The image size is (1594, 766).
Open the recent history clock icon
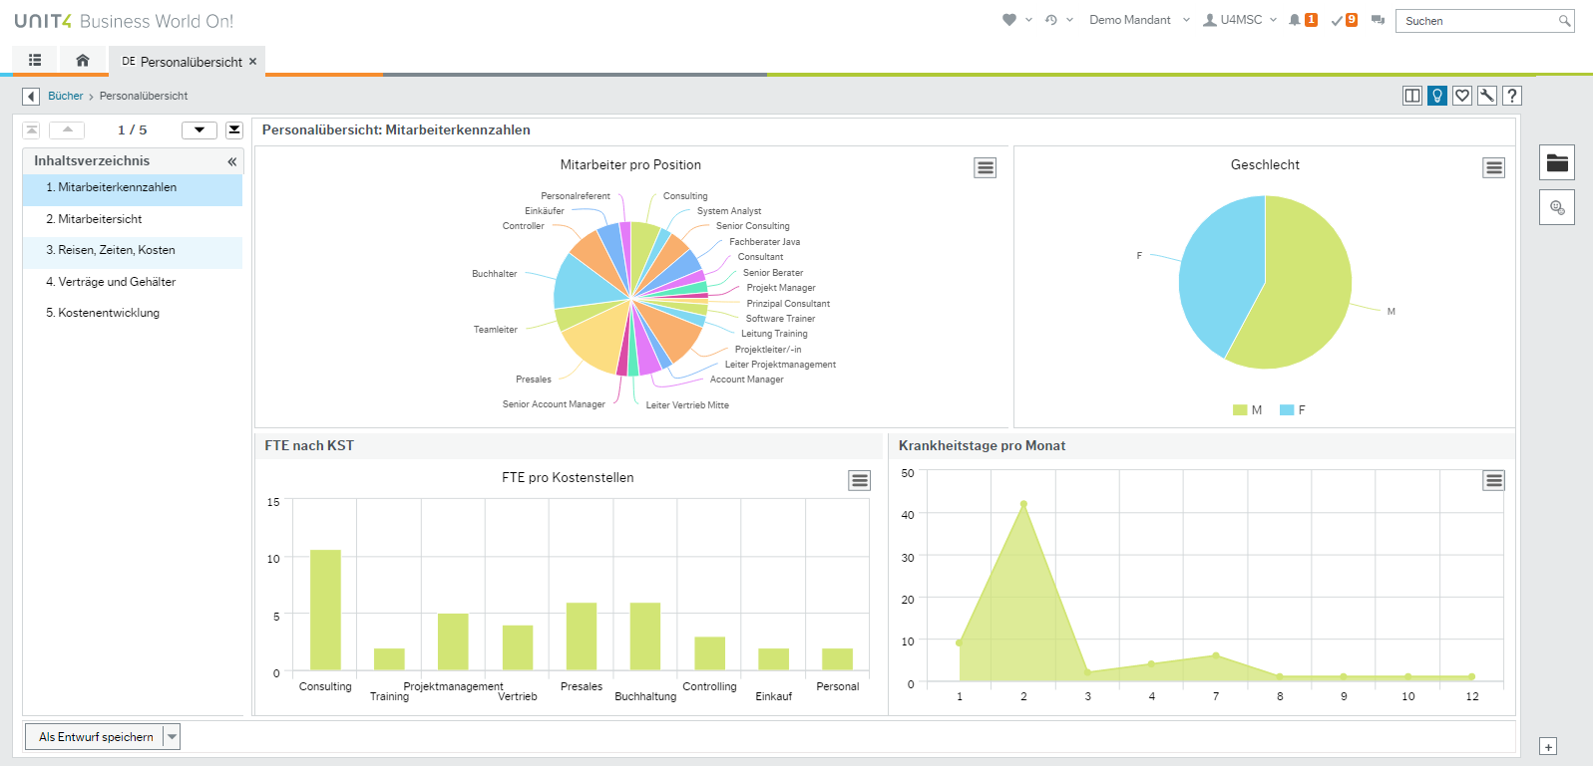click(x=1051, y=20)
